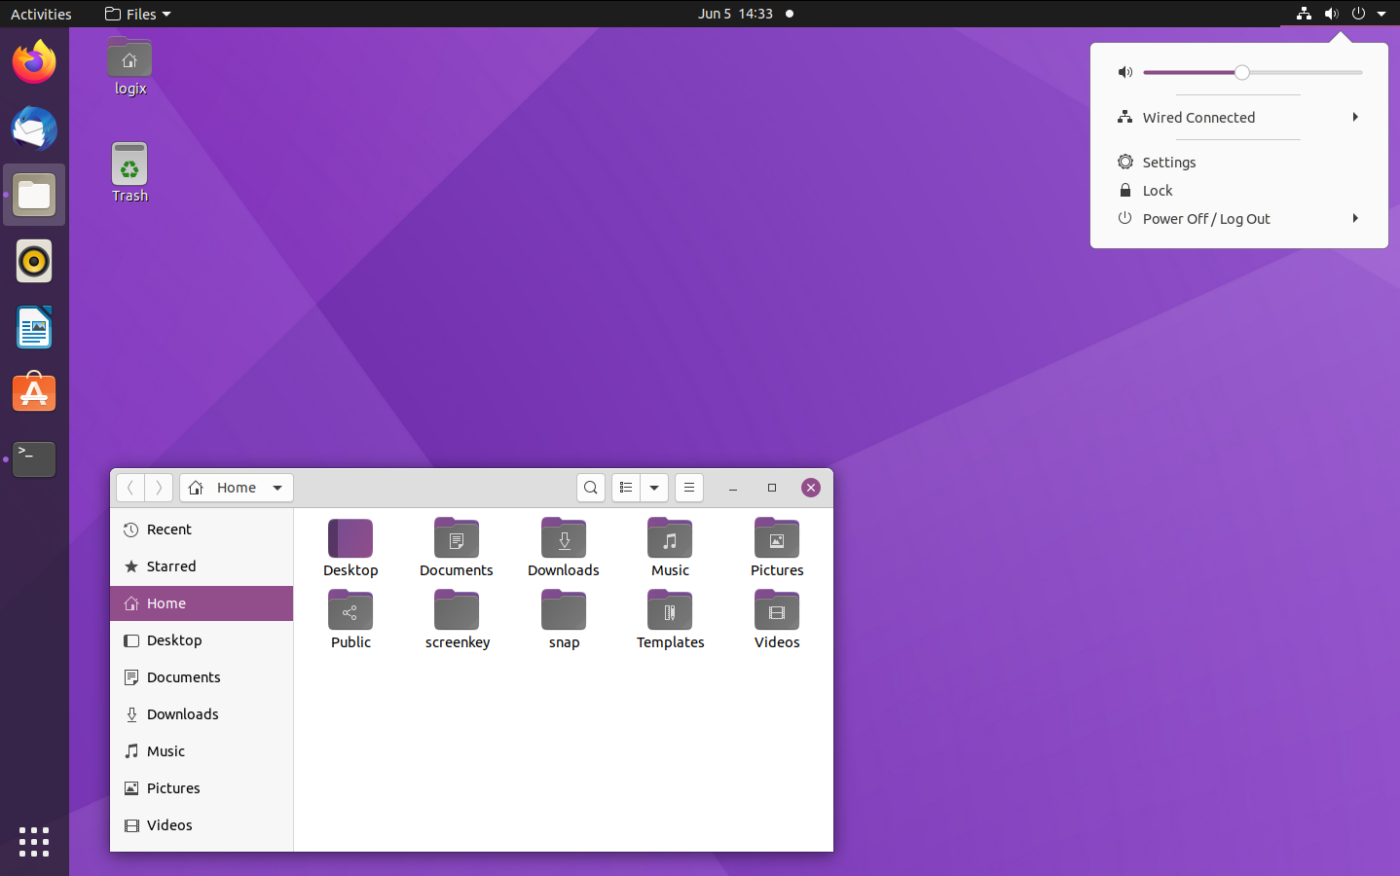Open the Files menu in the top bar

(136, 14)
